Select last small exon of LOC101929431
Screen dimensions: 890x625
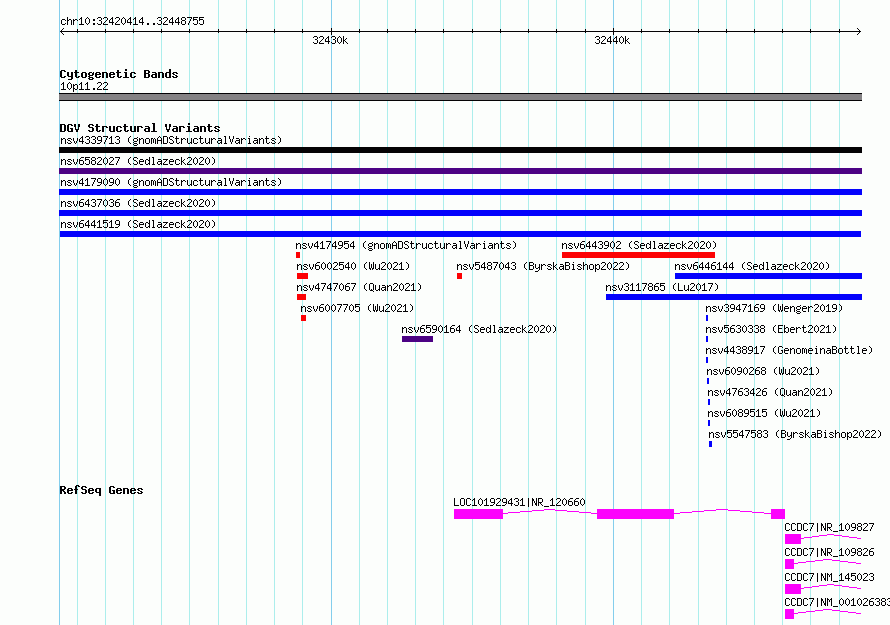tap(778, 514)
